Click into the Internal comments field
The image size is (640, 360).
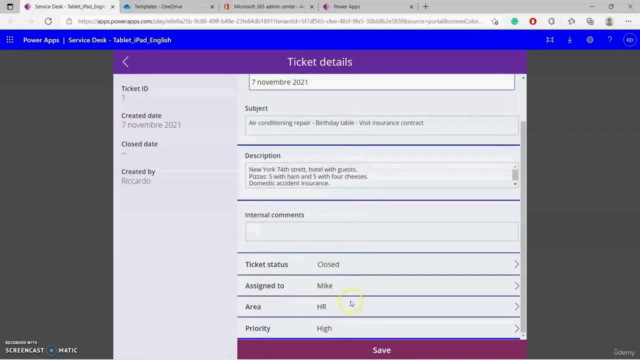382,231
